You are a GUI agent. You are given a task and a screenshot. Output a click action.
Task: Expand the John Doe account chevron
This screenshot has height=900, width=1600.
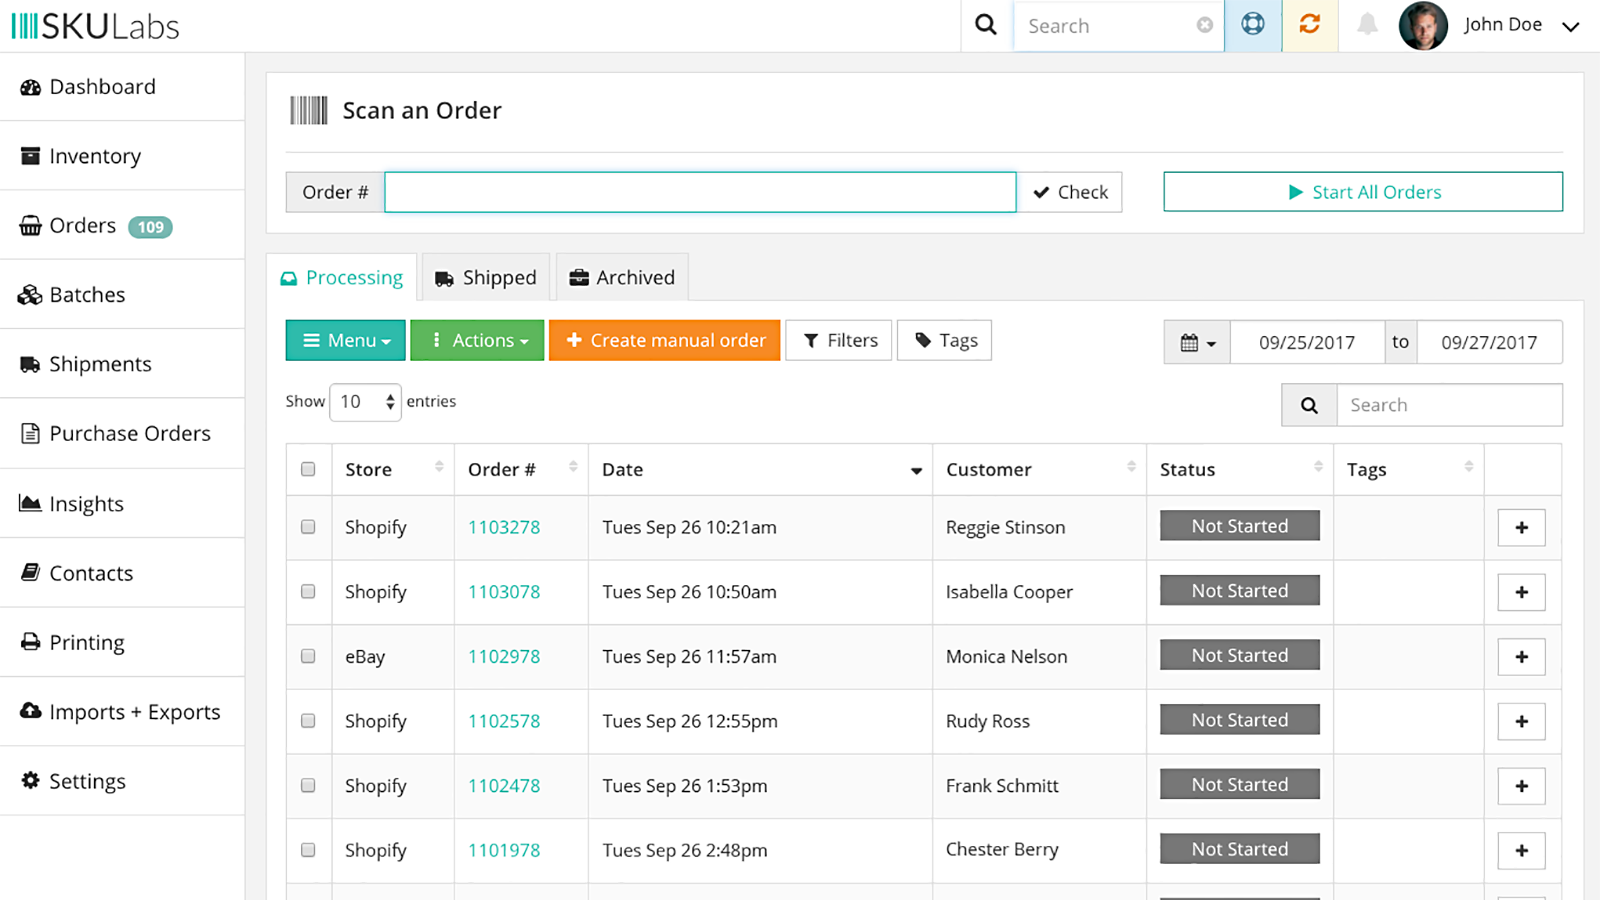[x=1571, y=27]
